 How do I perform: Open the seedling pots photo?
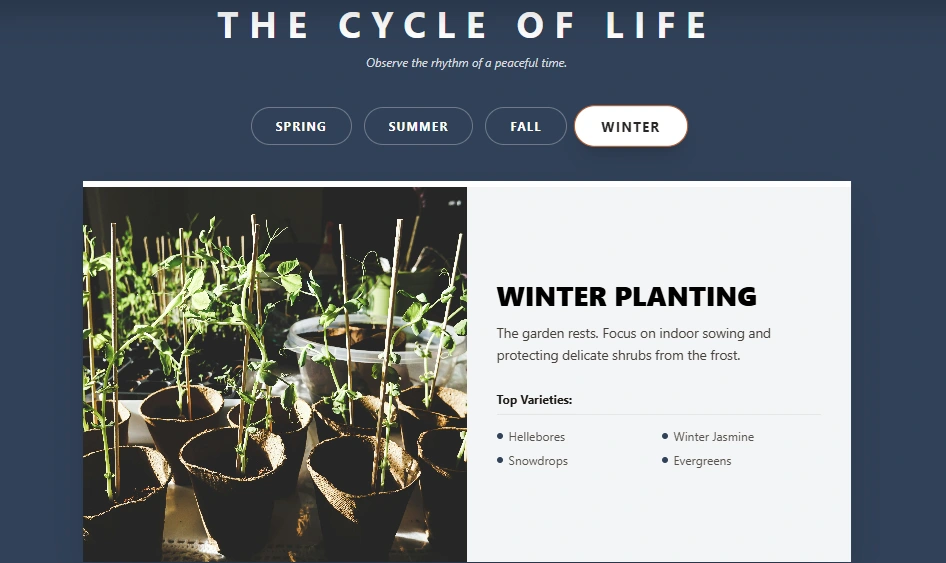(x=275, y=374)
